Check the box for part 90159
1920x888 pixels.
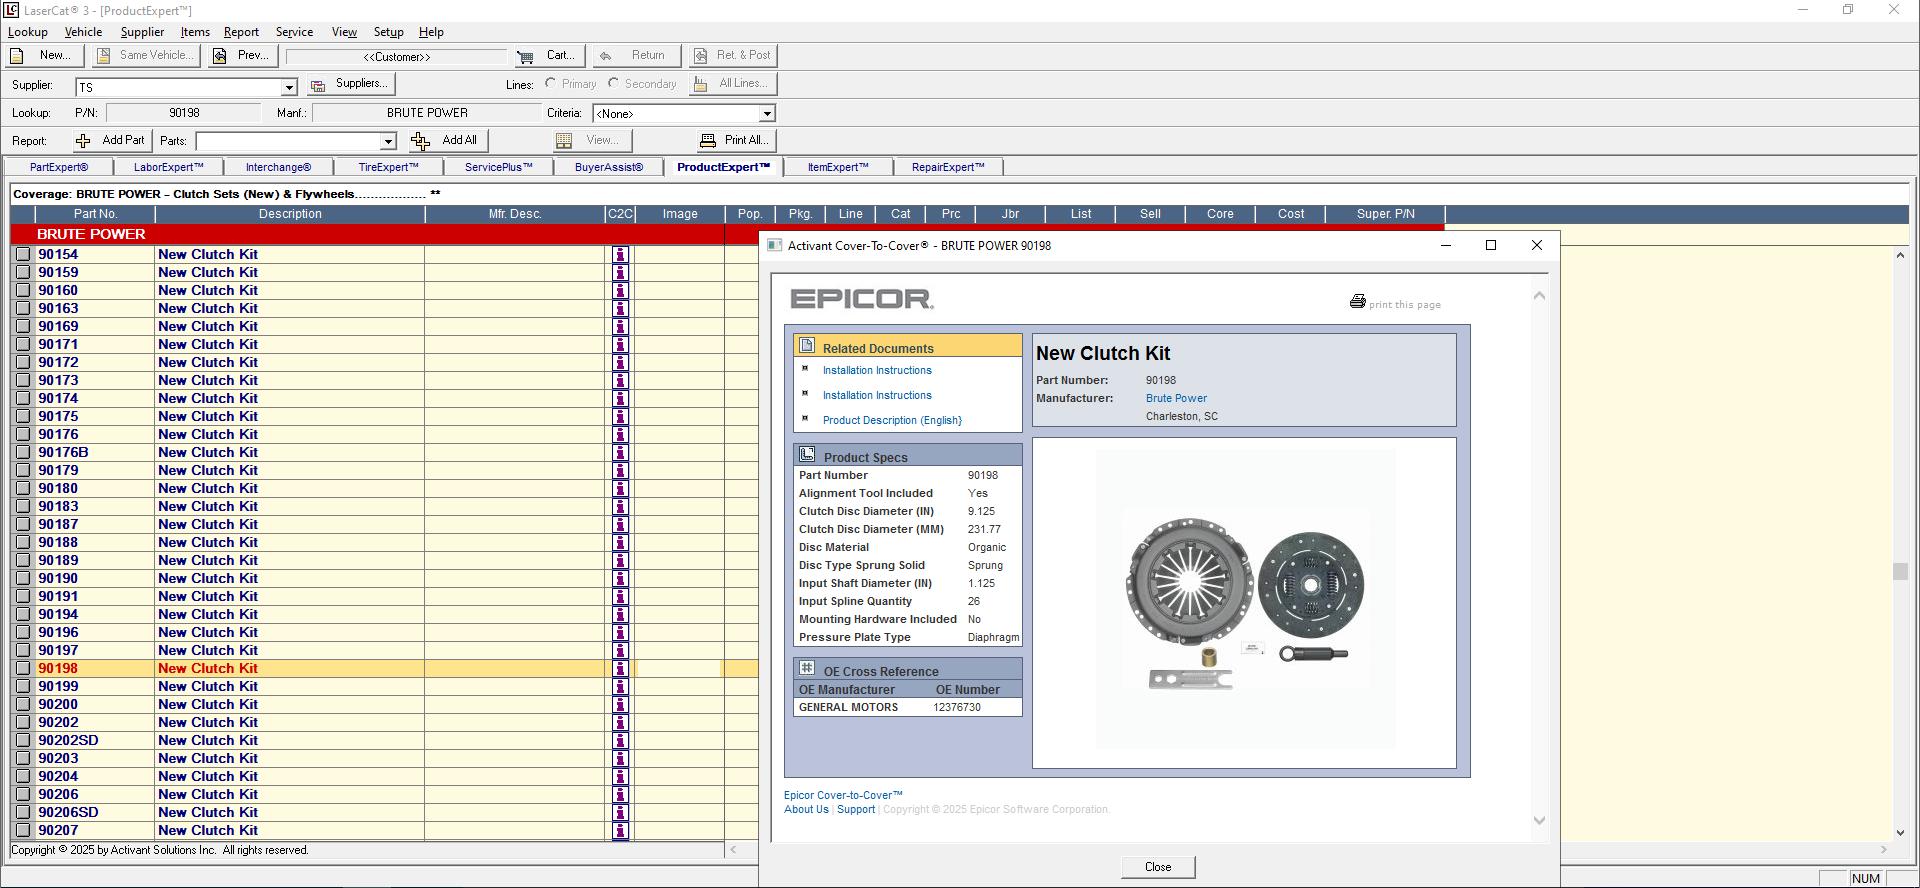(x=23, y=273)
